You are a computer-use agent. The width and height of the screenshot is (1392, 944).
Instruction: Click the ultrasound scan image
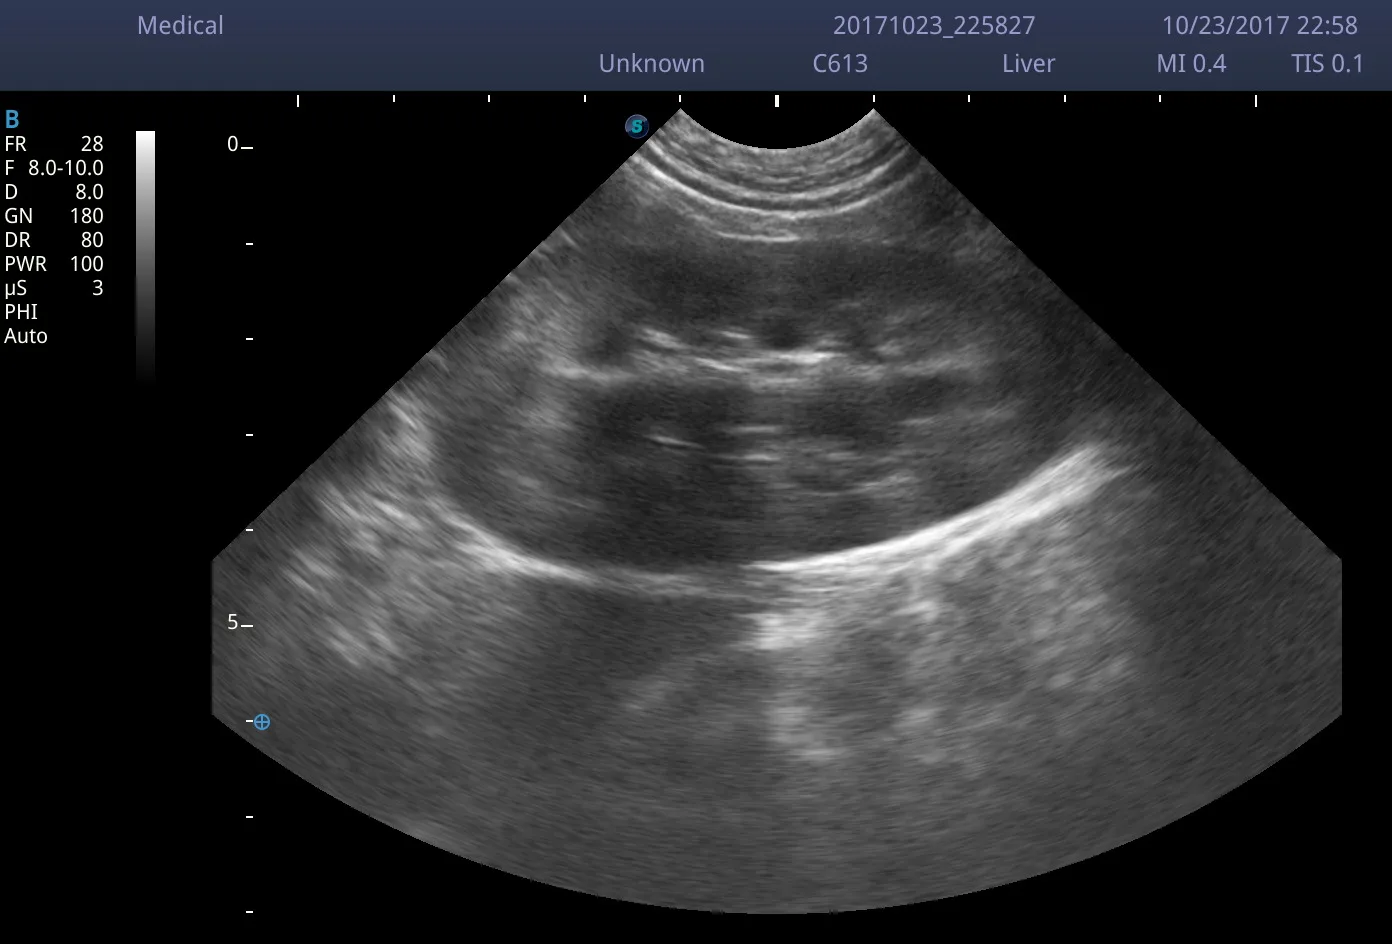tap(776, 511)
